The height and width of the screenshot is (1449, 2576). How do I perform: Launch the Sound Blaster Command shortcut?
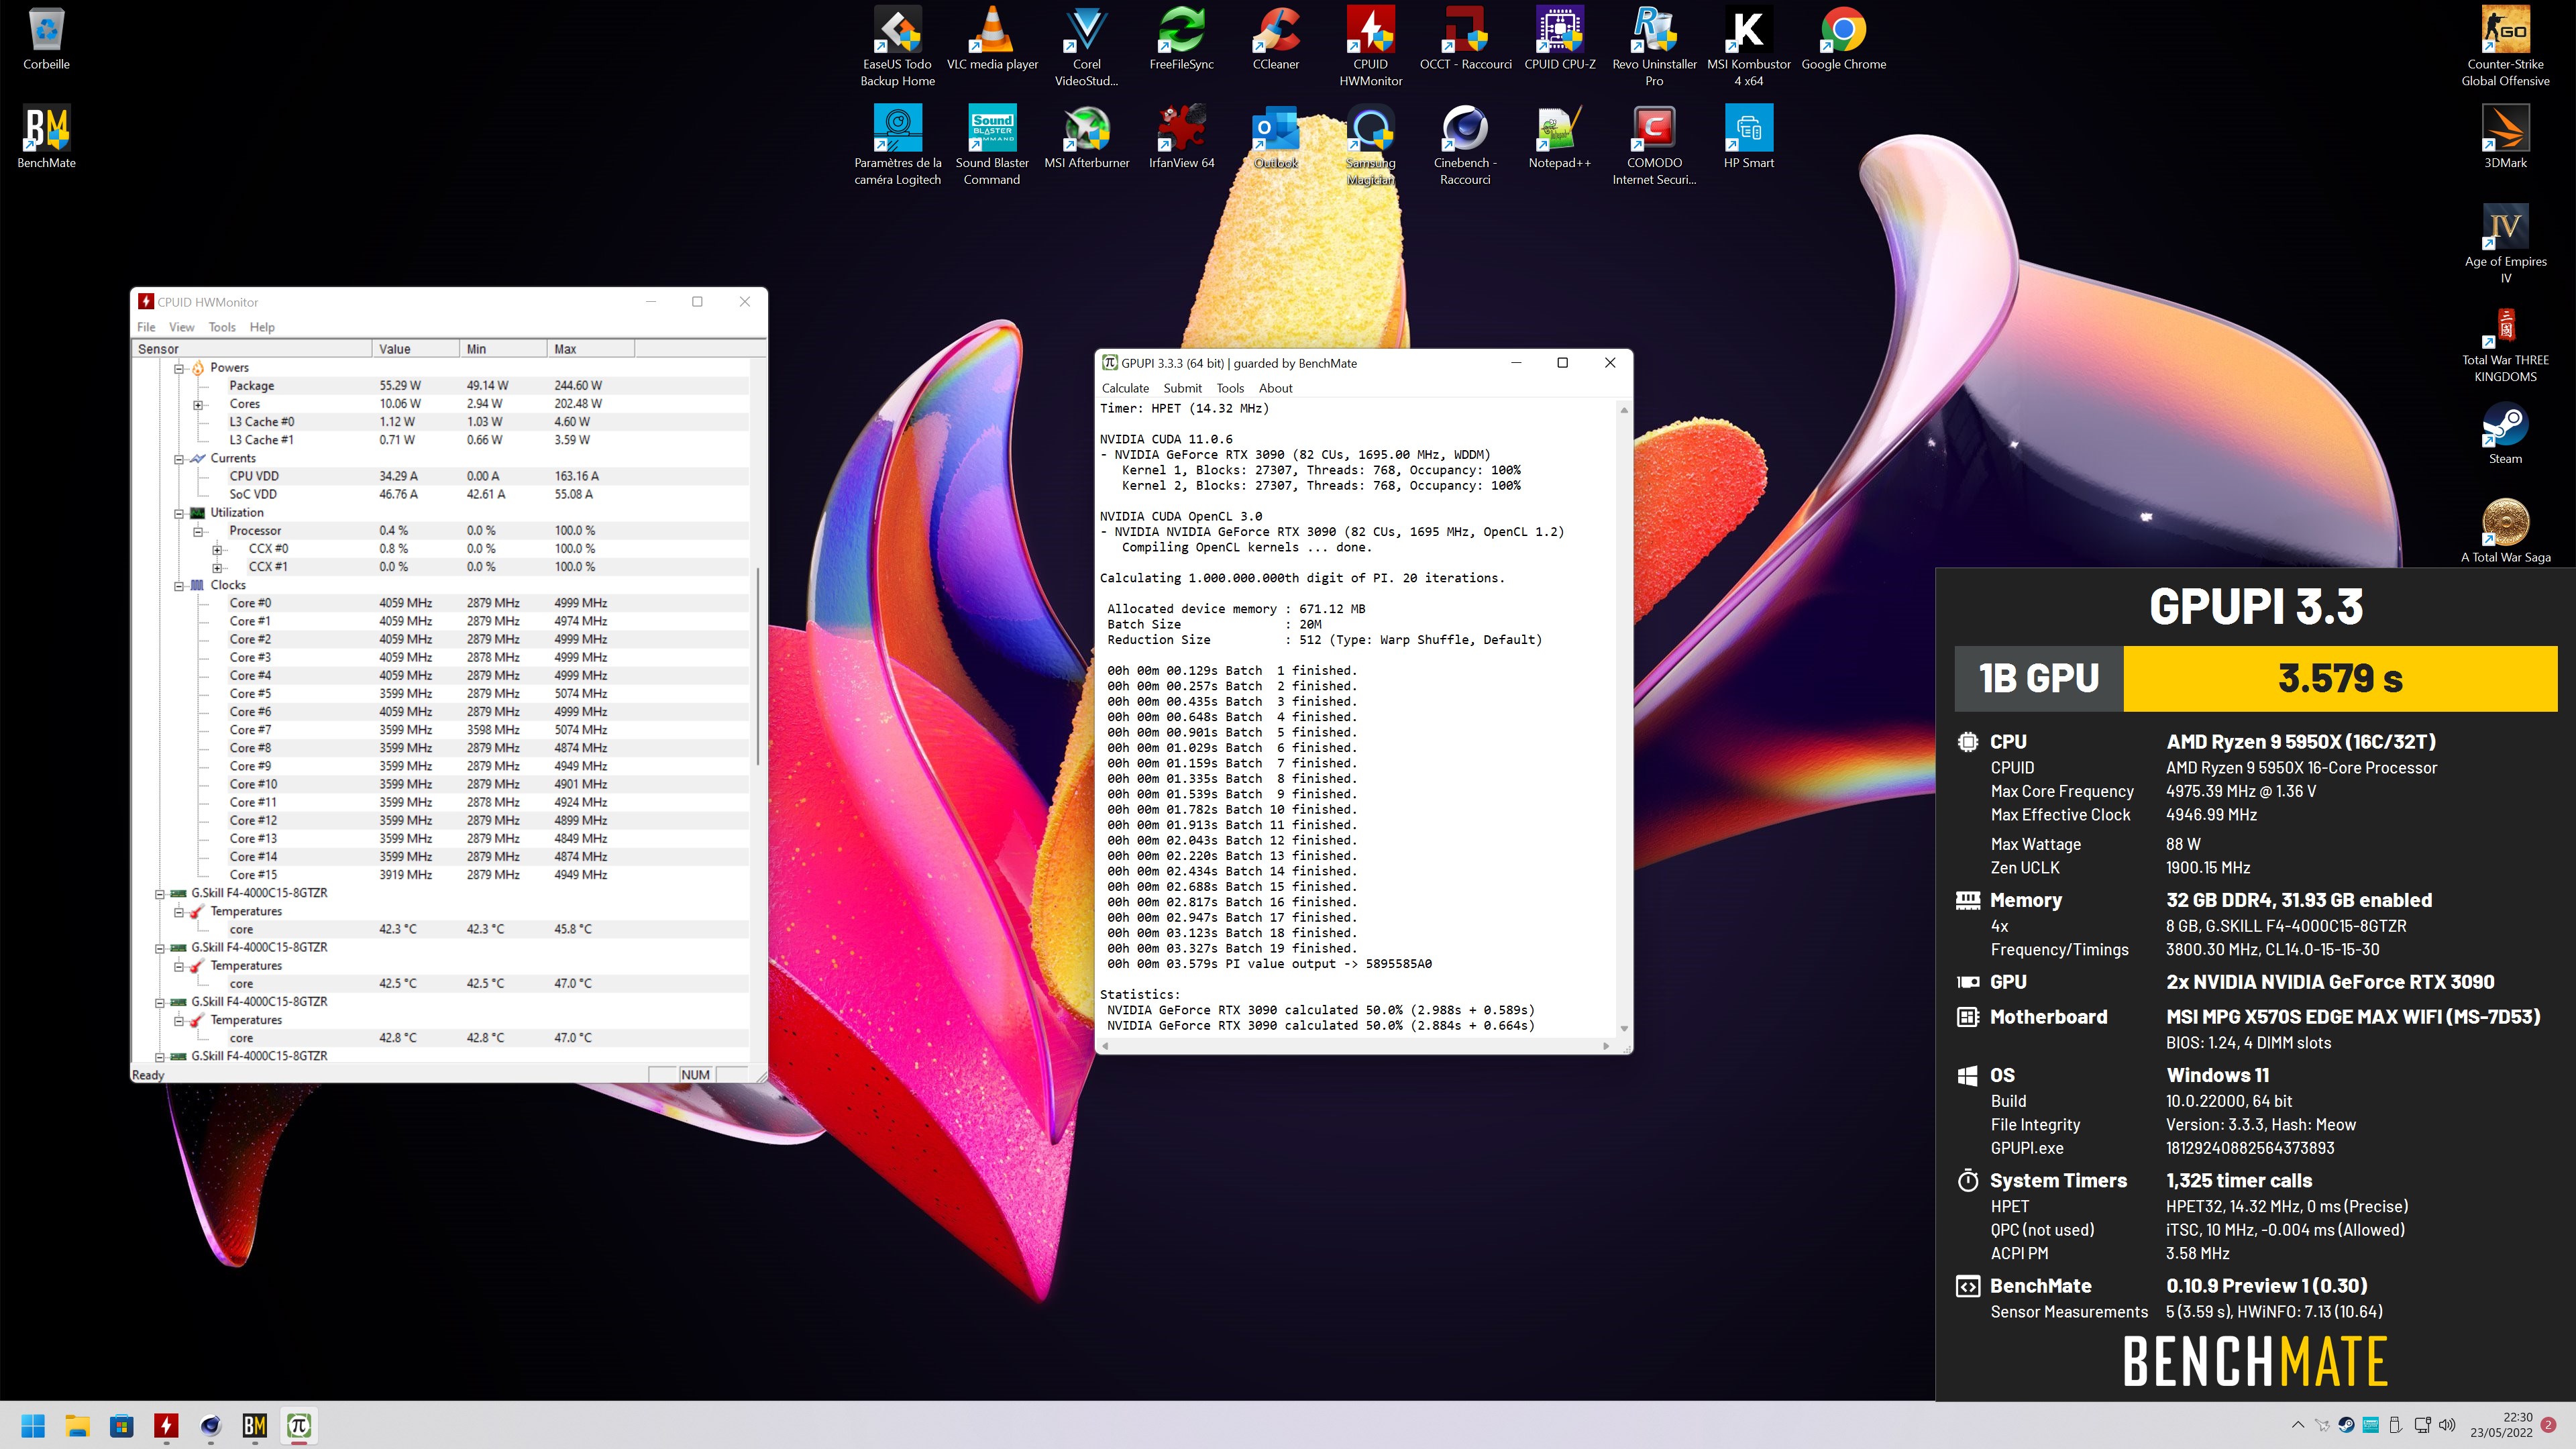pyautogui.click(x=992, y=145)
